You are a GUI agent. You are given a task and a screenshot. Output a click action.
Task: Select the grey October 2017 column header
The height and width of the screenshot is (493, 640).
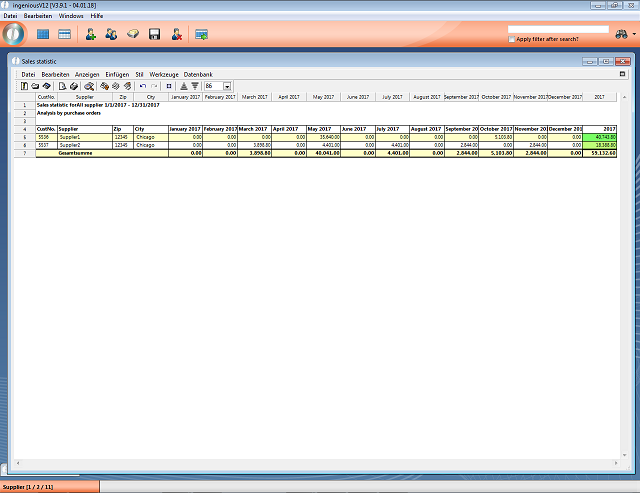click(x=496, y=97)
